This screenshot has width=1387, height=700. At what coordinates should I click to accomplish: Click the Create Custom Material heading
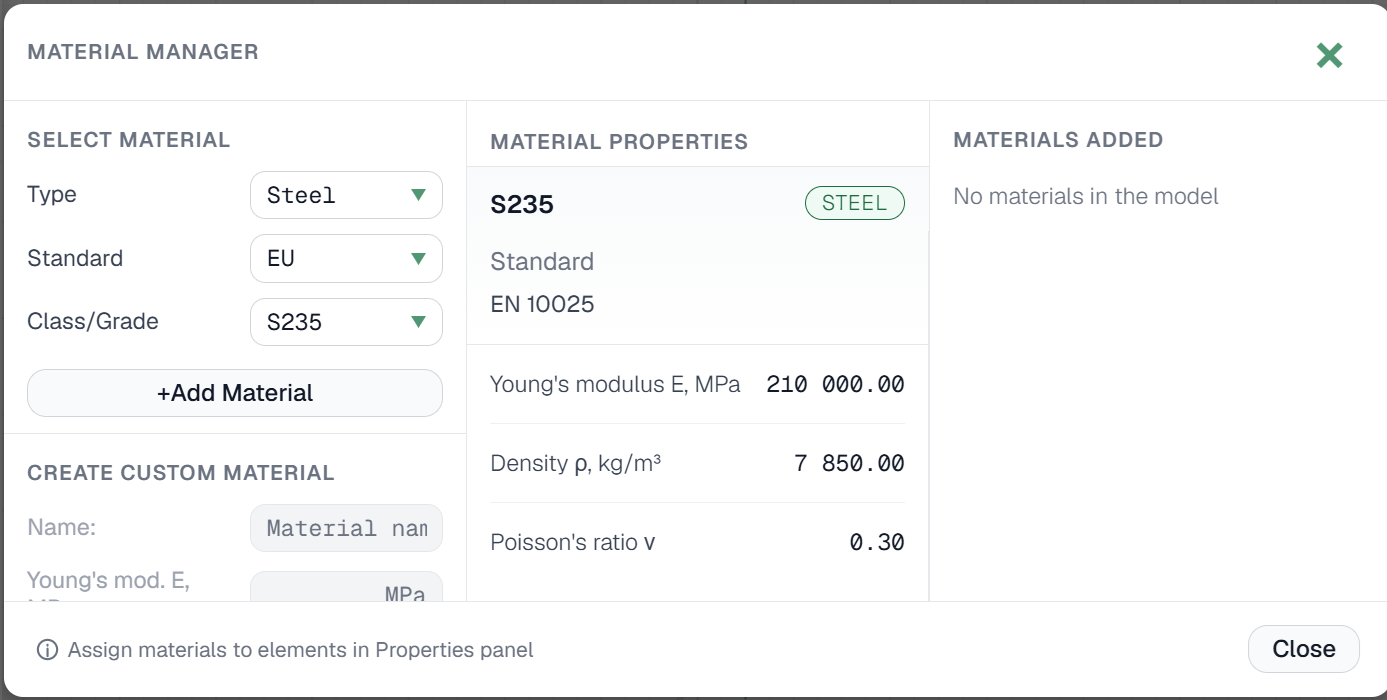(x=181, y=473)
